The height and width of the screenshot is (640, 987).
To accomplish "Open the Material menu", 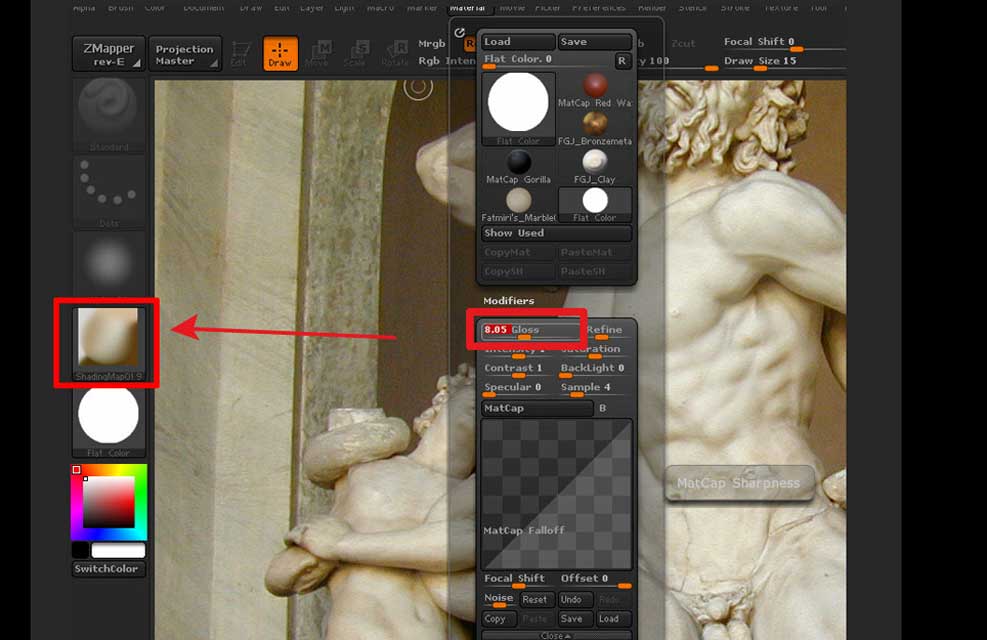I will [x=468, y=7].
